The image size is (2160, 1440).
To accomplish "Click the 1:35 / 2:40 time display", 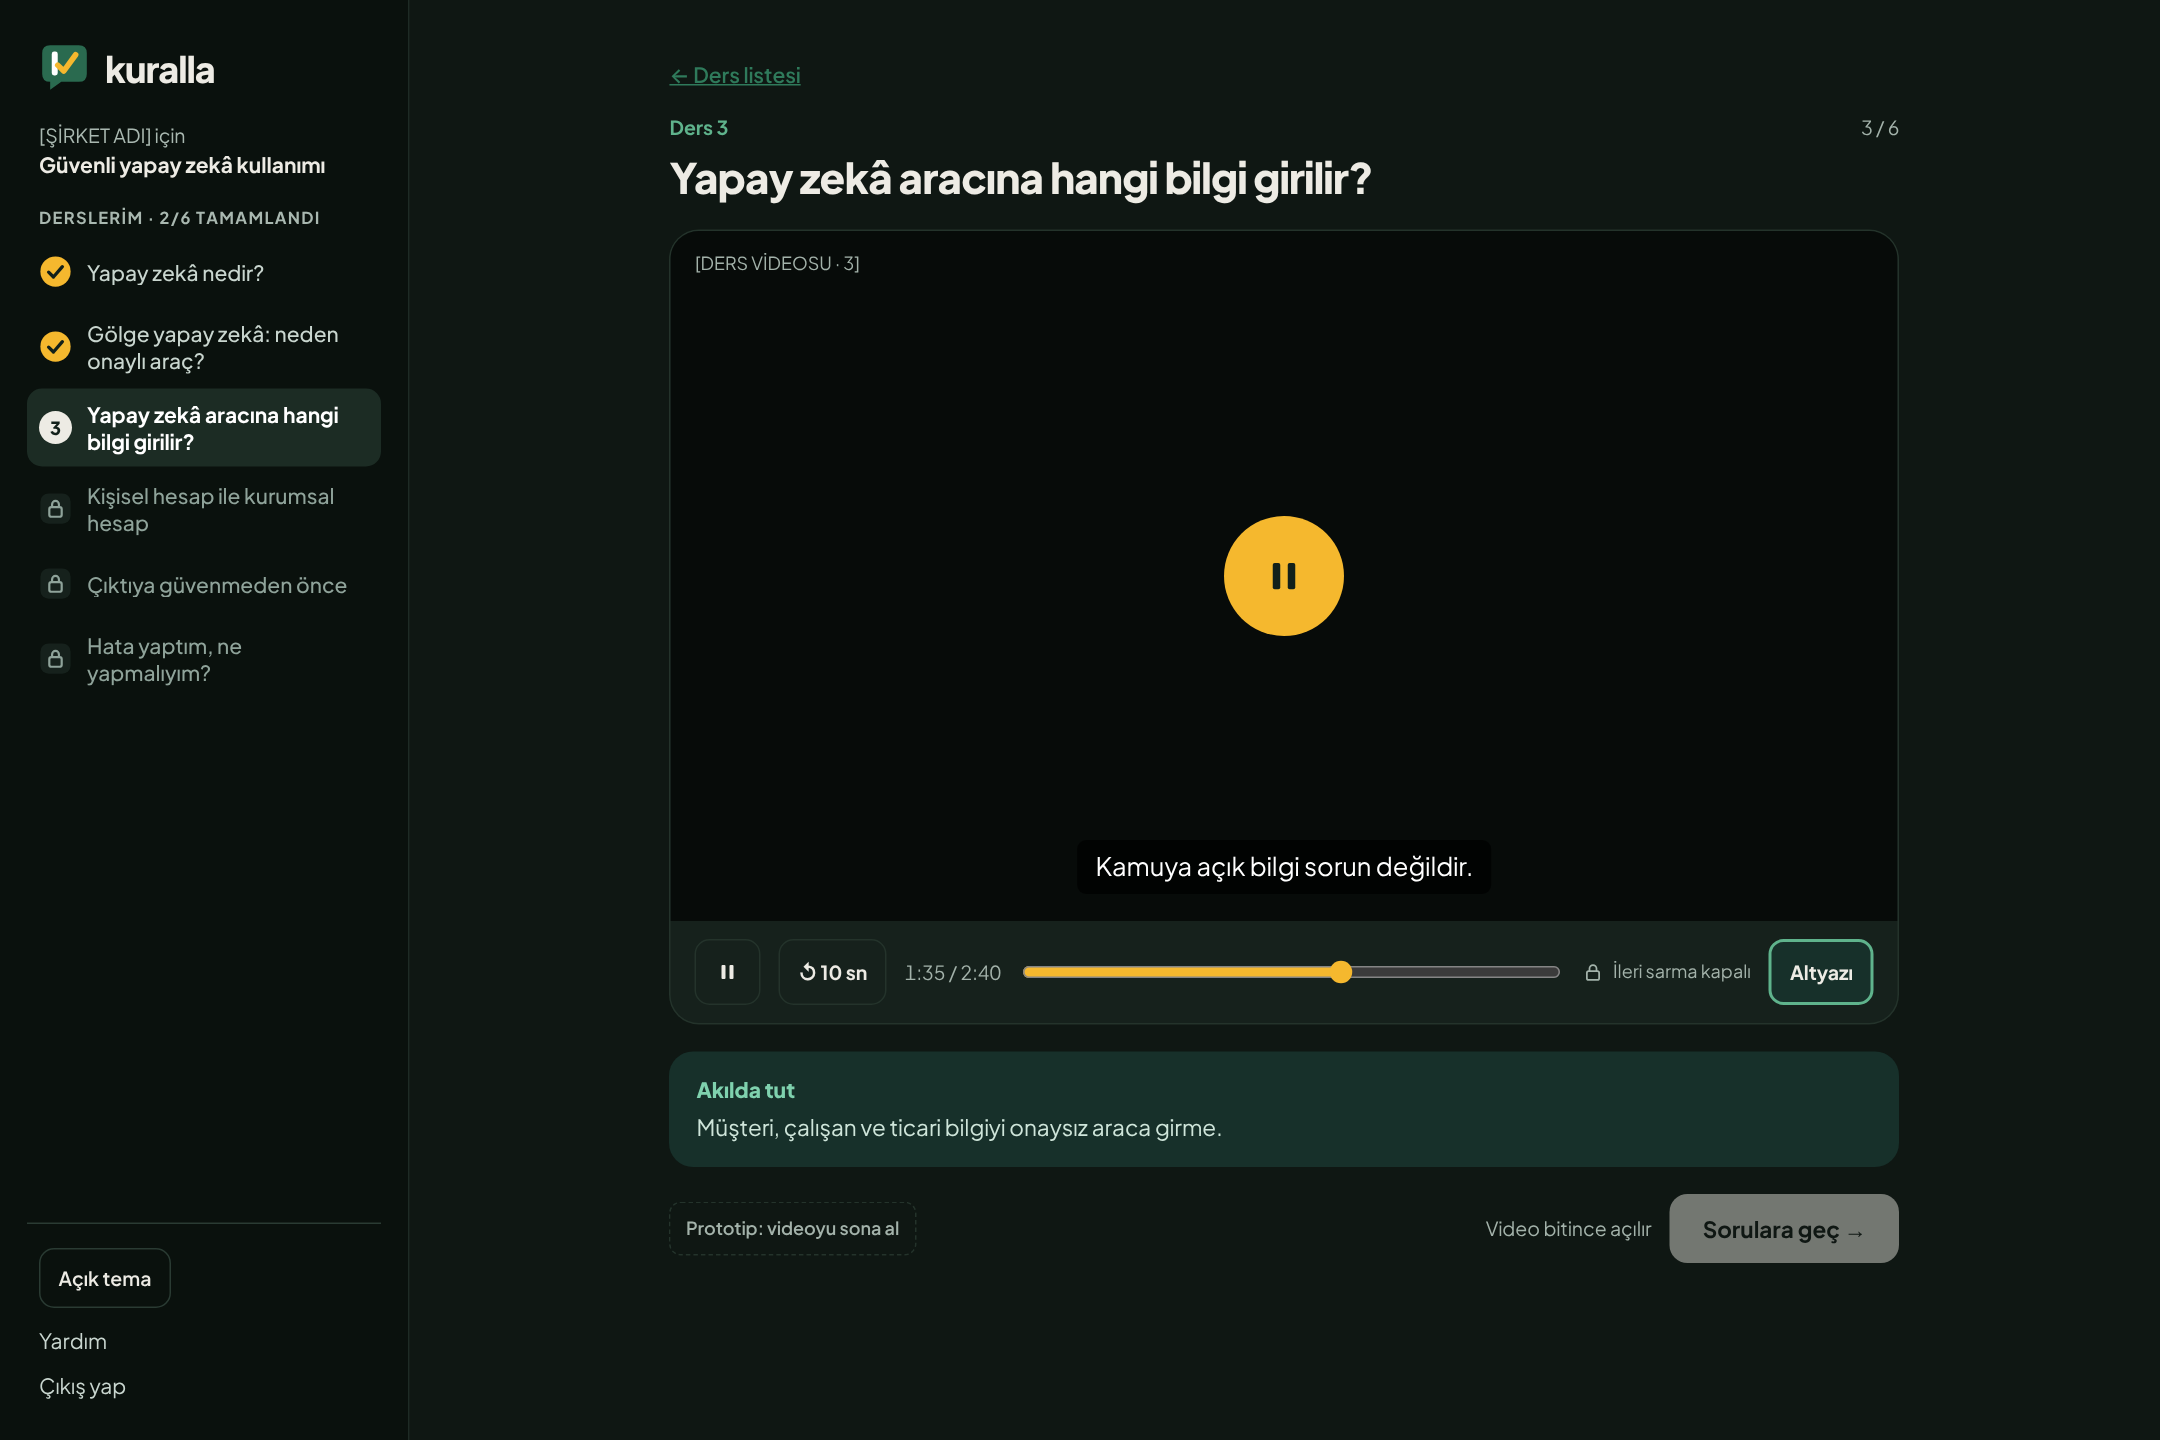I will pyautogui.click(x=952, y=973).
